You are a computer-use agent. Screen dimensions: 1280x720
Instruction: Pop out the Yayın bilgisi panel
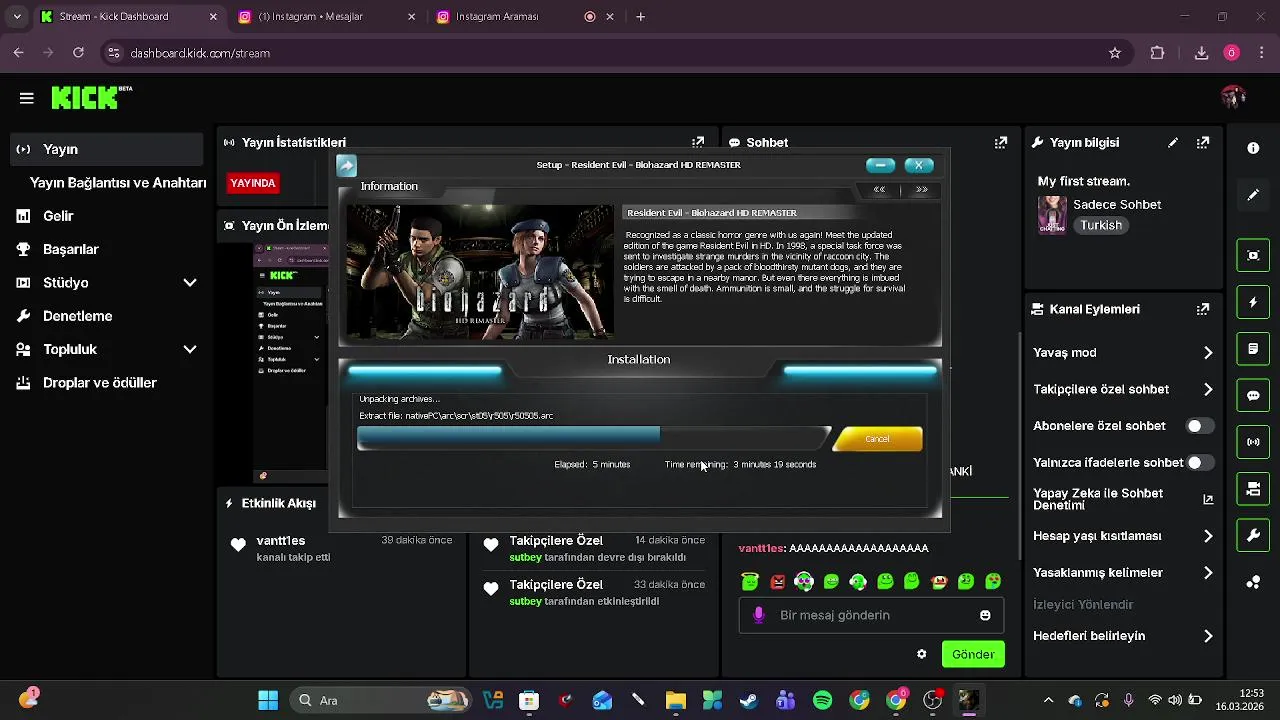(1203, 143)
